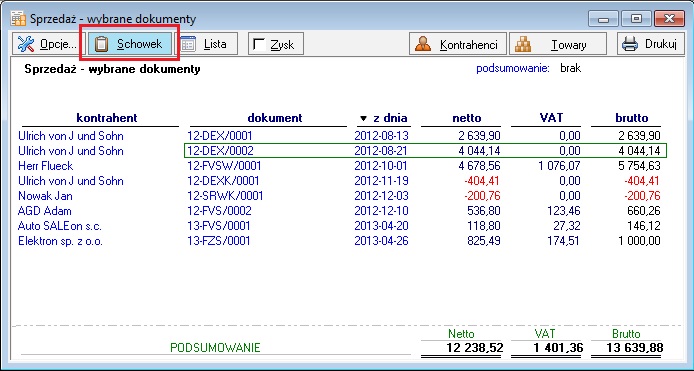Viewport: 694px width, 371px height.
Task: Click the boxes icon on Towary
Action: 523,44
